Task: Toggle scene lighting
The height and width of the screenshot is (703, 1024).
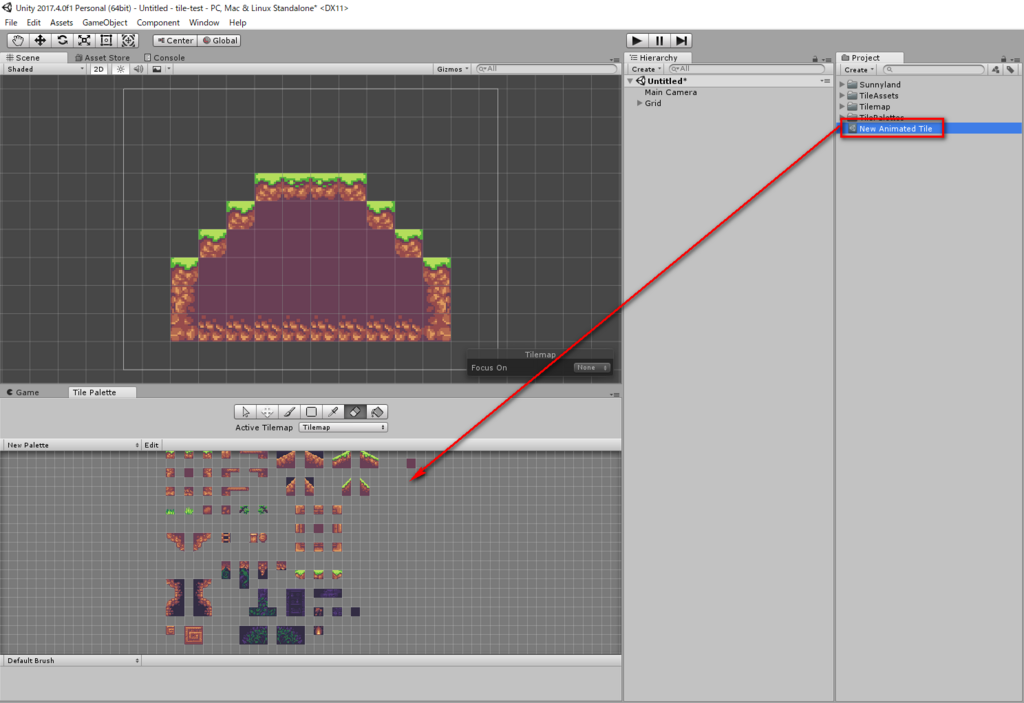Action: coord(120,69)
